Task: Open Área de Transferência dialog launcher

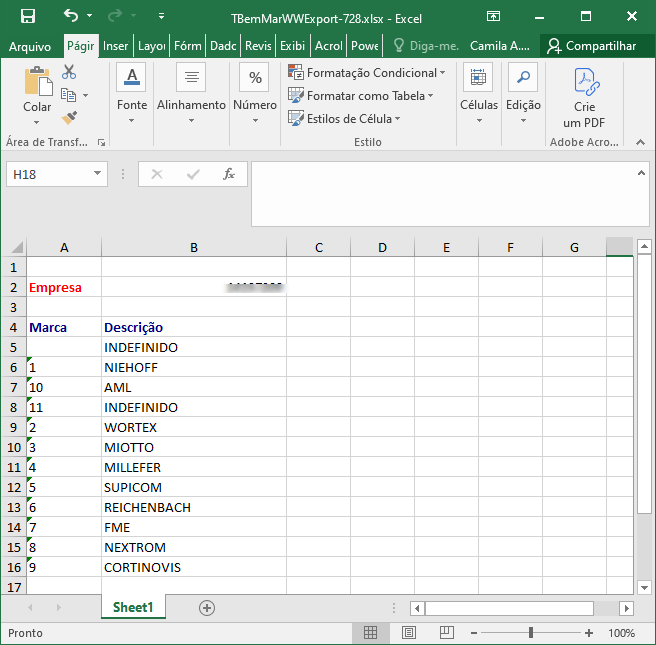Action: (x=101, y=143)
